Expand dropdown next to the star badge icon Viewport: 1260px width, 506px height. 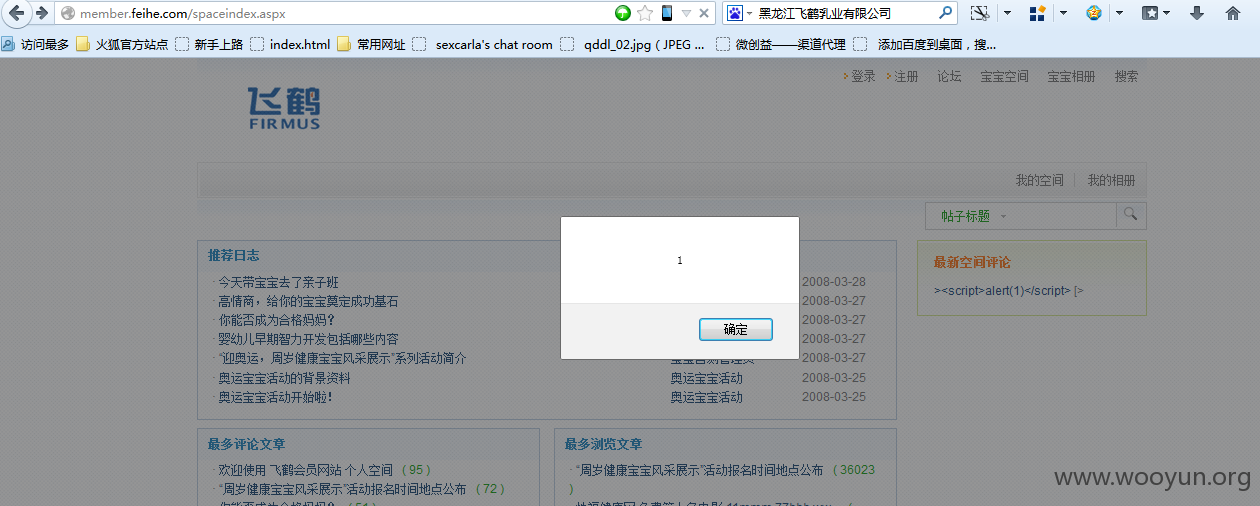[x=1119, y=13]
